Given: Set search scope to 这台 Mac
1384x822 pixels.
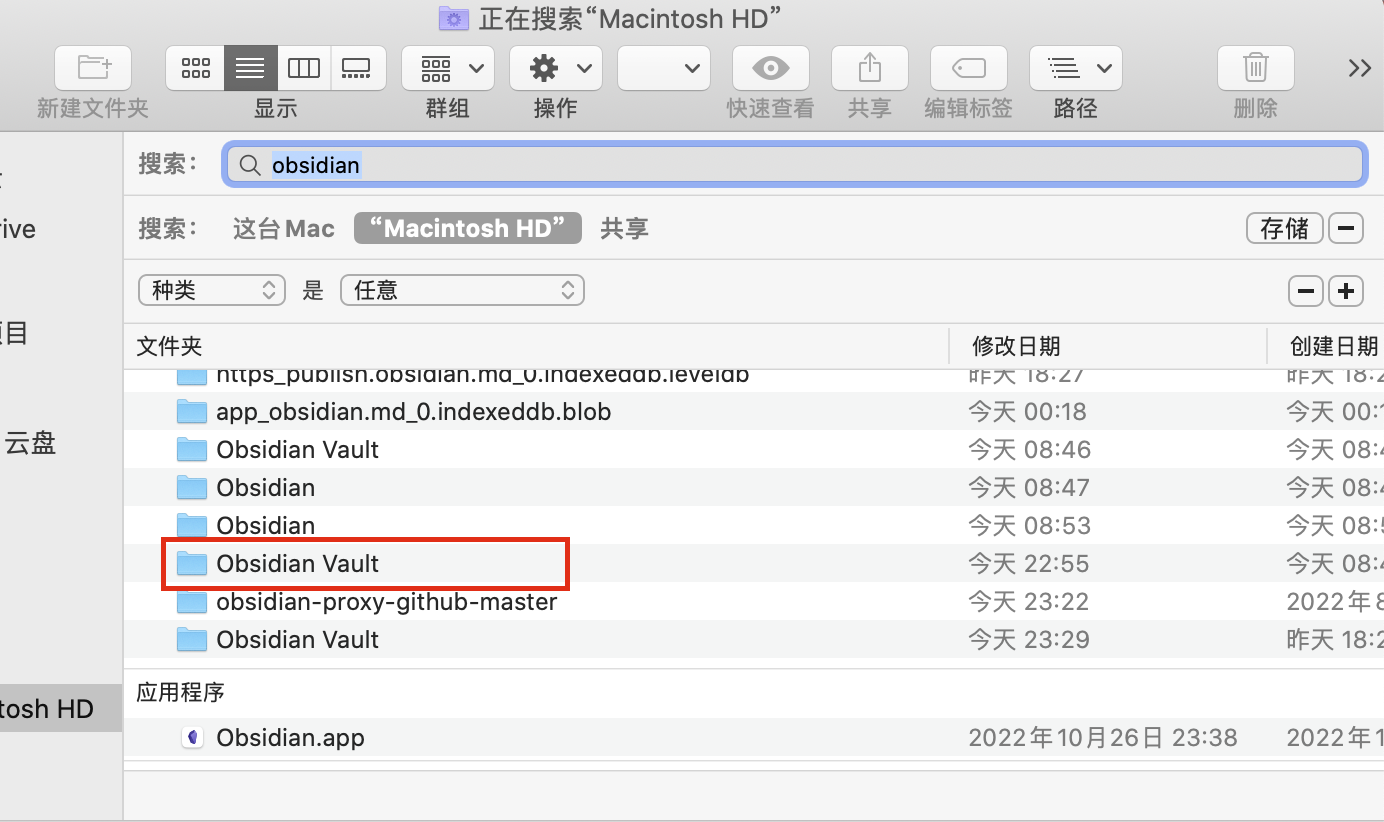Looking at the screenshot, I should (284, 228).
